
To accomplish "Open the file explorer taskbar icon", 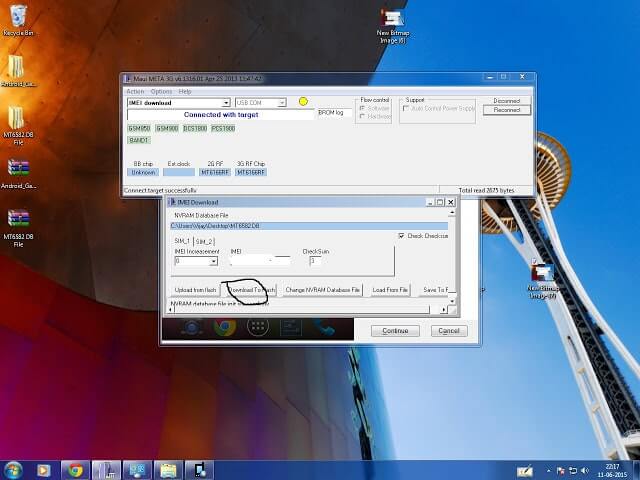I will [168, 471].
